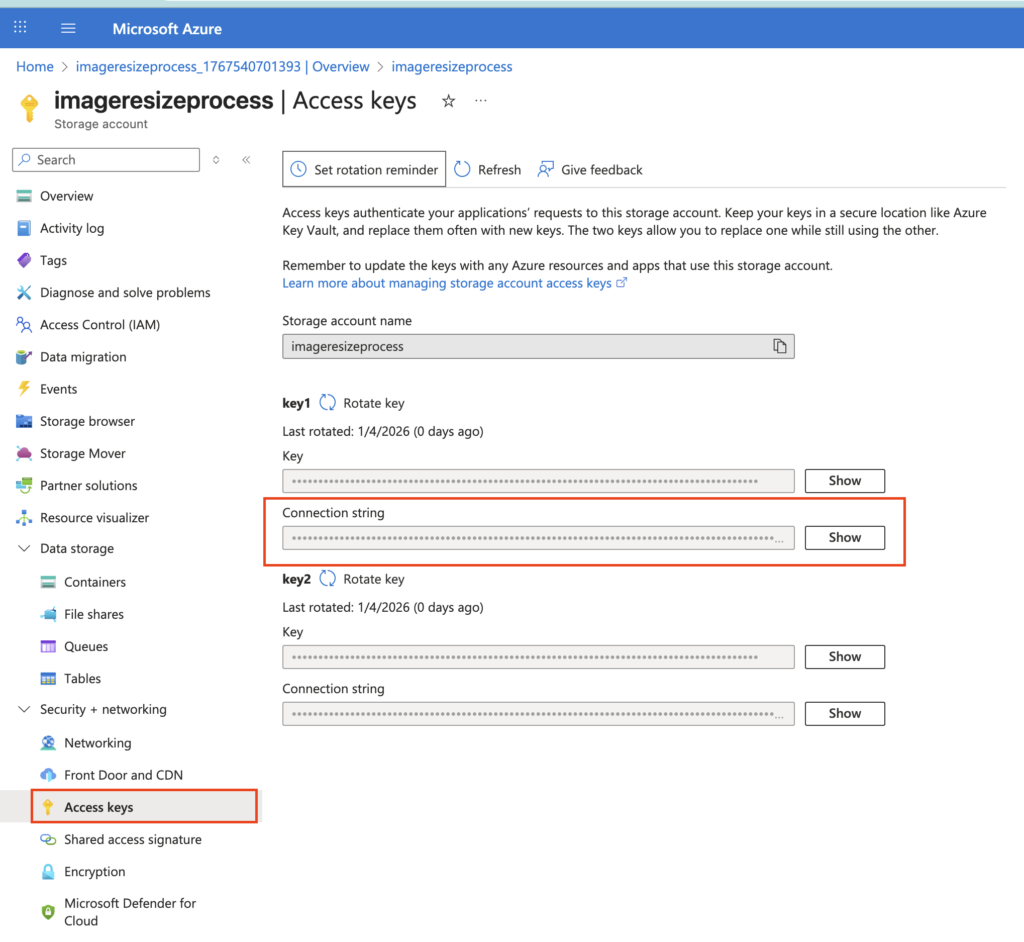The image size is (1024, 942).
Task: Click the key2 rotate key icon
Action: [327, 579]
